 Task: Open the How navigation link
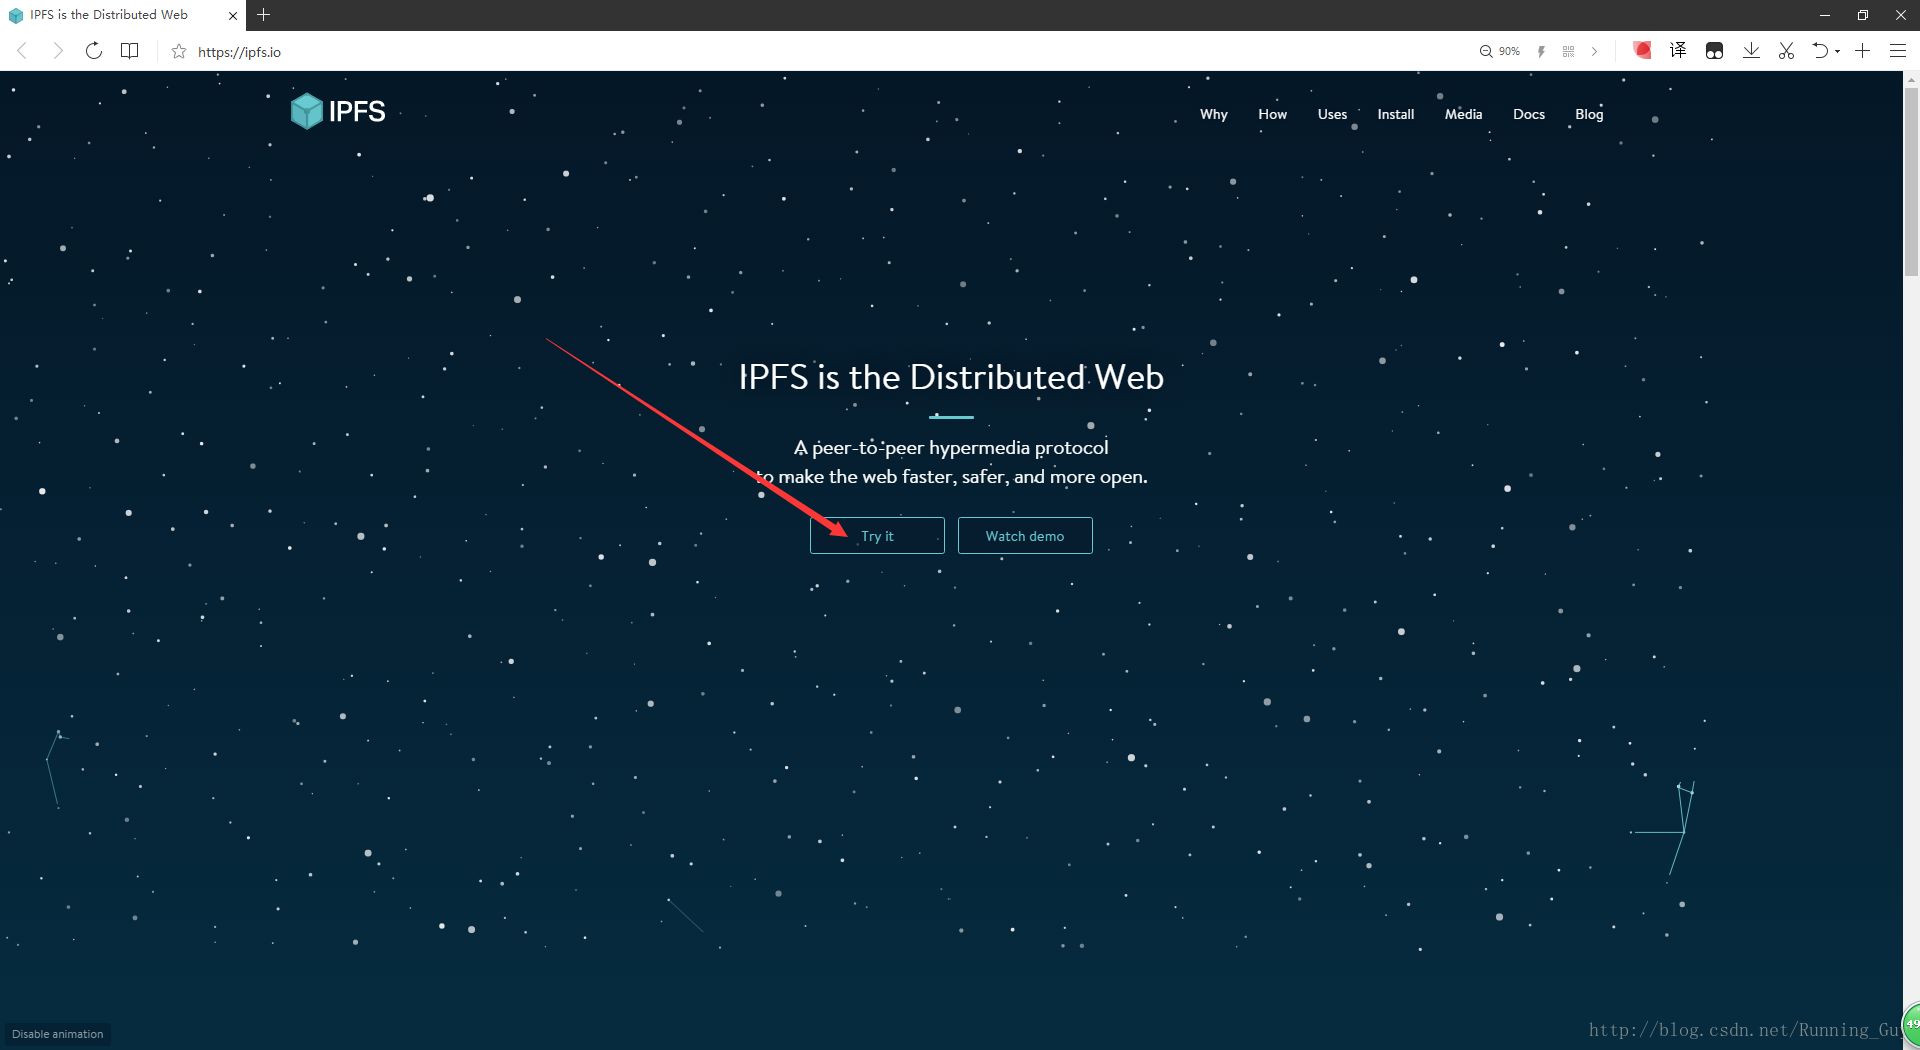click(1272, 114)
